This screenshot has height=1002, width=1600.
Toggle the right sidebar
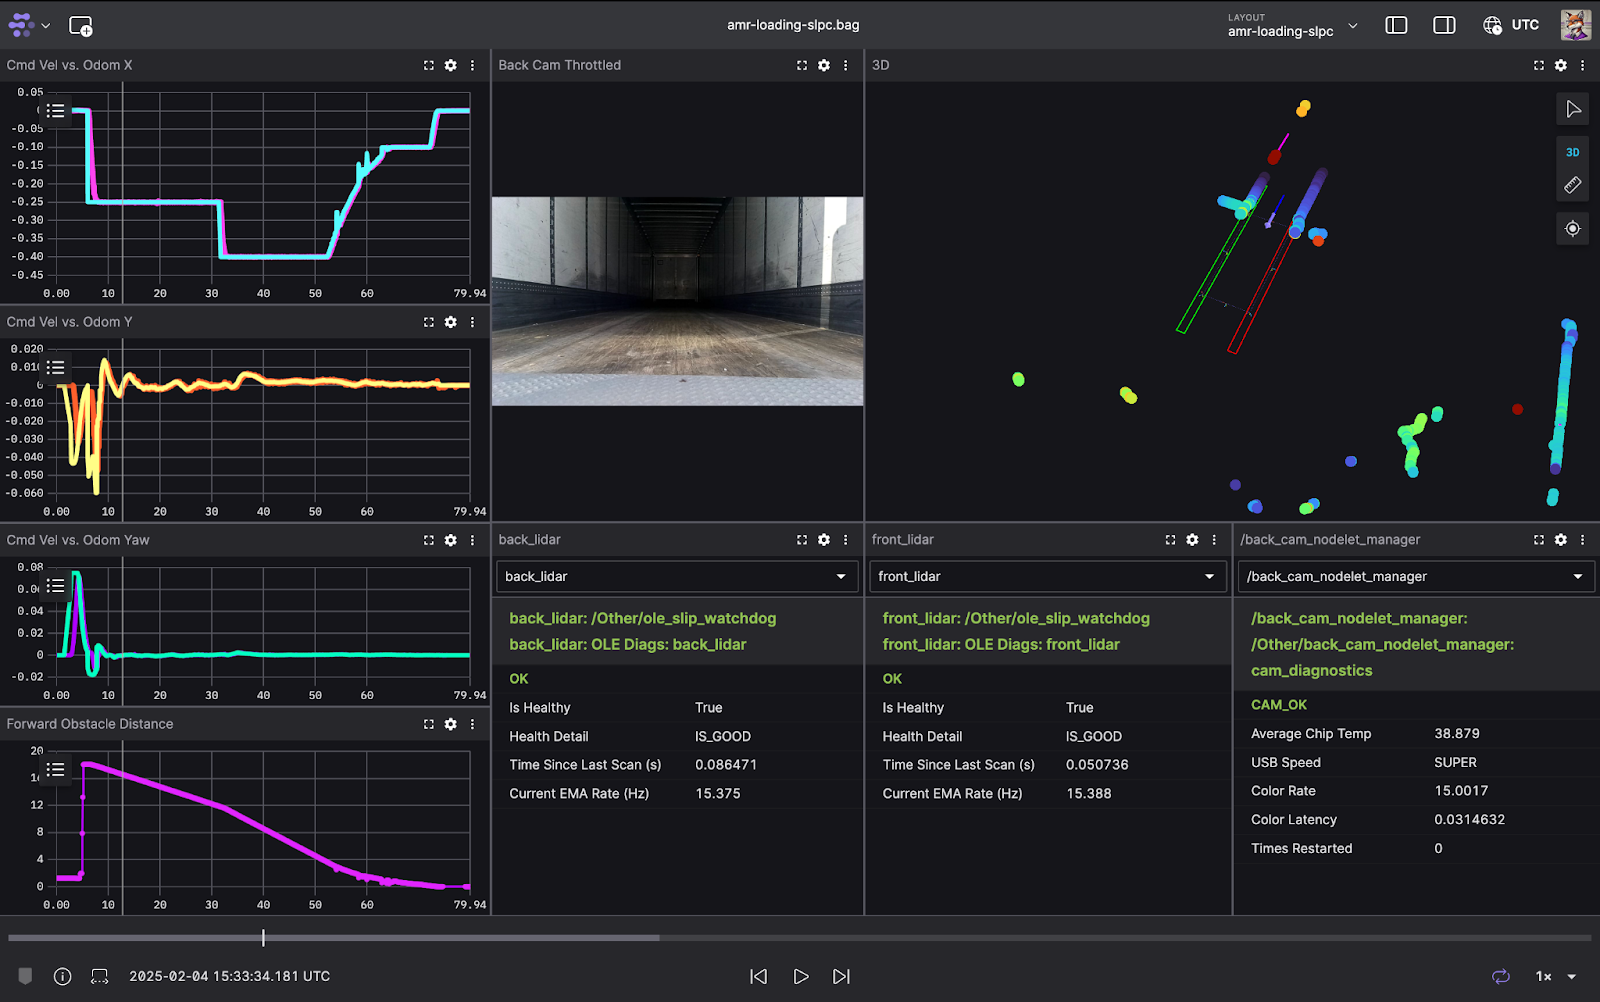tap(1444, 25)
